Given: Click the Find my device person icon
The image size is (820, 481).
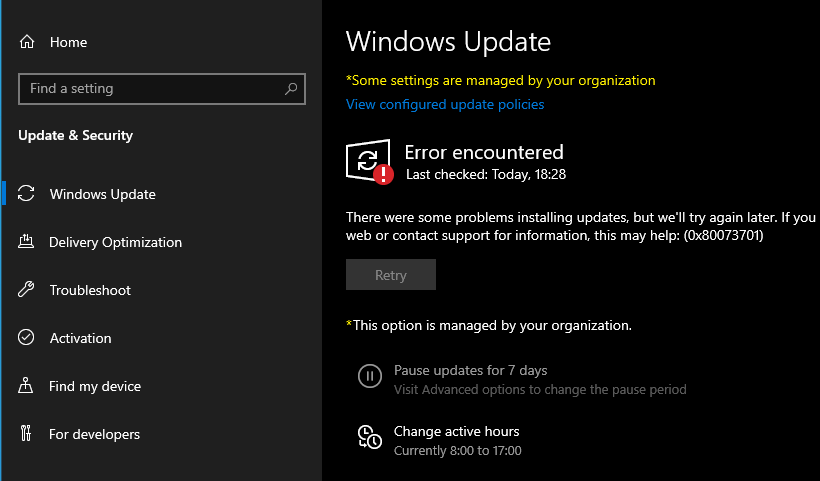Looking at the screenshot, I should 26,386.
